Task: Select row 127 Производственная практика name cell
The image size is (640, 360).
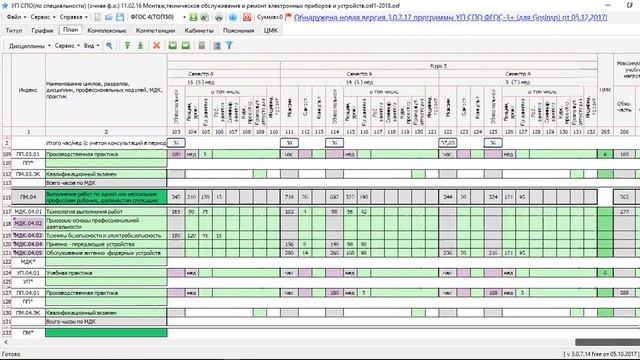Action: coord(106,293)
